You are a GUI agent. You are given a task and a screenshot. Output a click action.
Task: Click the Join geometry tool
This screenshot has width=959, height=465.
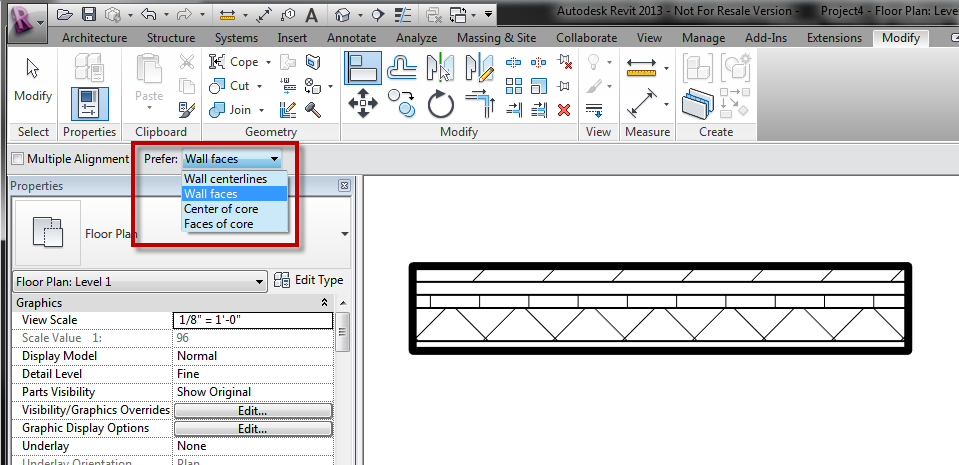230,110
